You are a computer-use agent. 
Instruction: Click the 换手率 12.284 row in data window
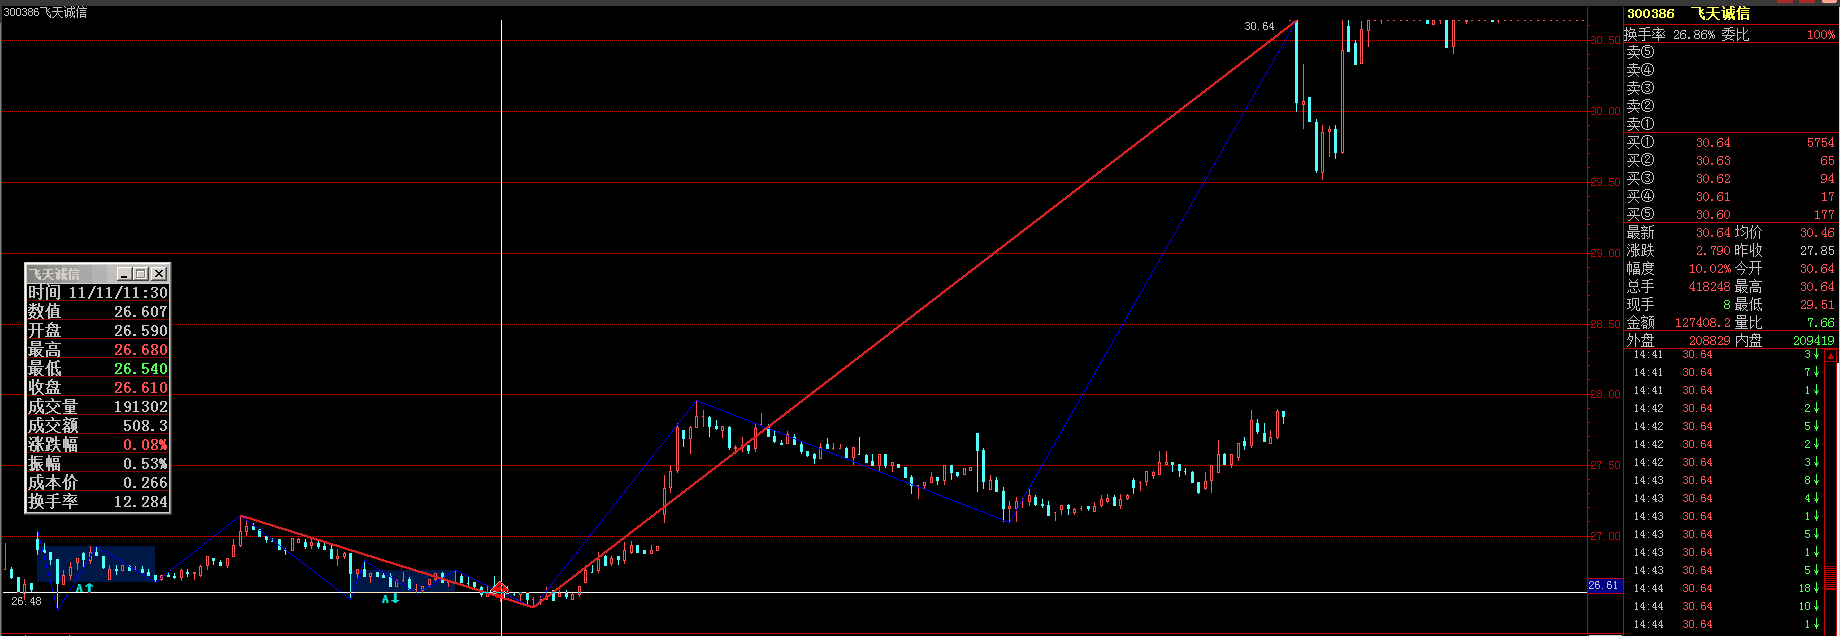(98, 502)
